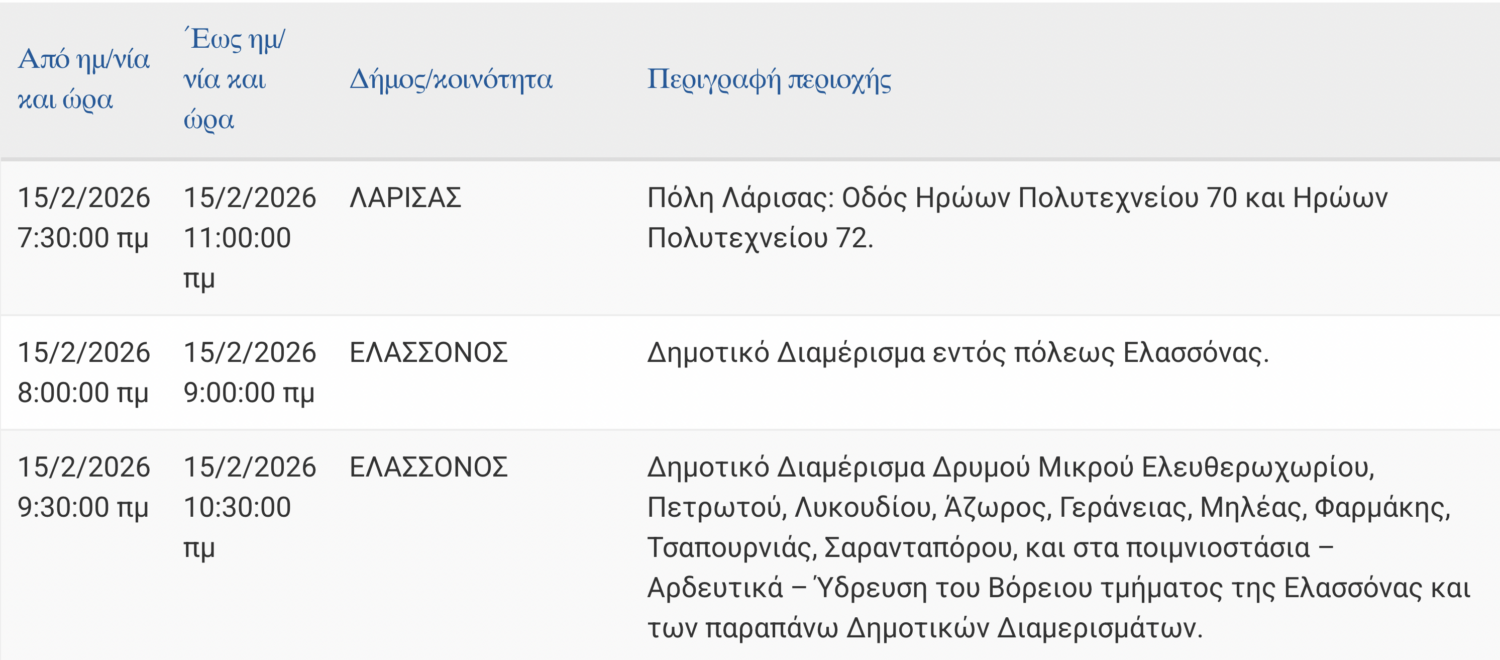Select ΕΛΑΣΣΟΝΟΣ in the 9:30 outage row
Image resolution: width=1500 pixels, height=660 pixels.
tap(429, 467)
